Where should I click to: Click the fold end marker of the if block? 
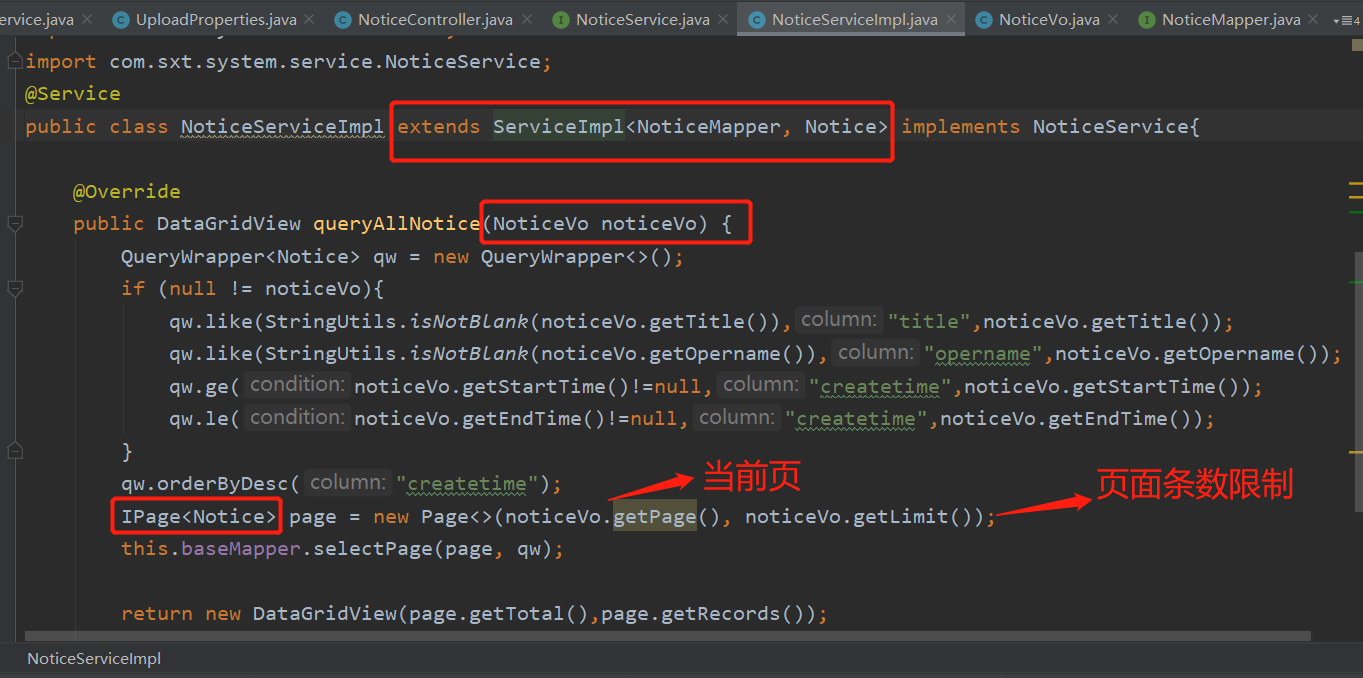[x=14, y=451]
